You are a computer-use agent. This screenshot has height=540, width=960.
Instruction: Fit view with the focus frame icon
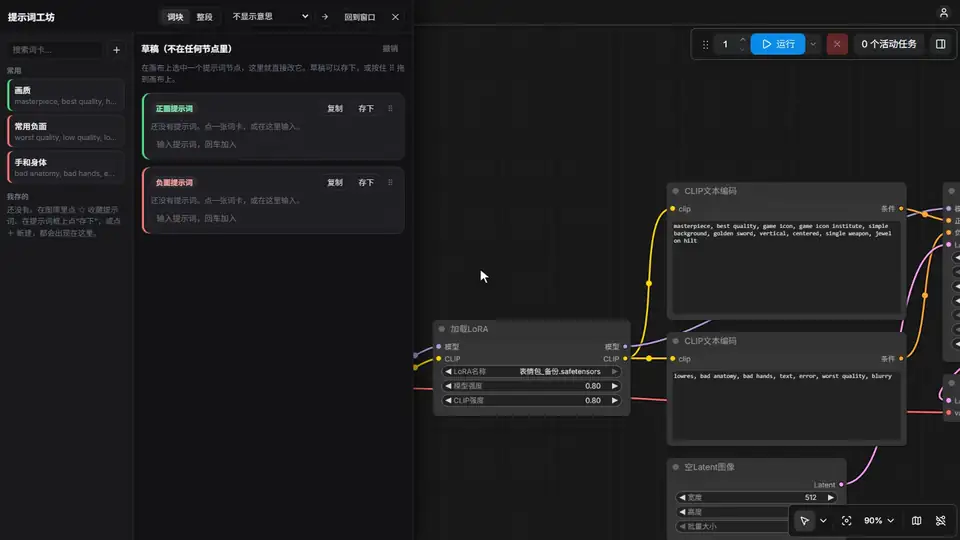click(x=846, y=521)
